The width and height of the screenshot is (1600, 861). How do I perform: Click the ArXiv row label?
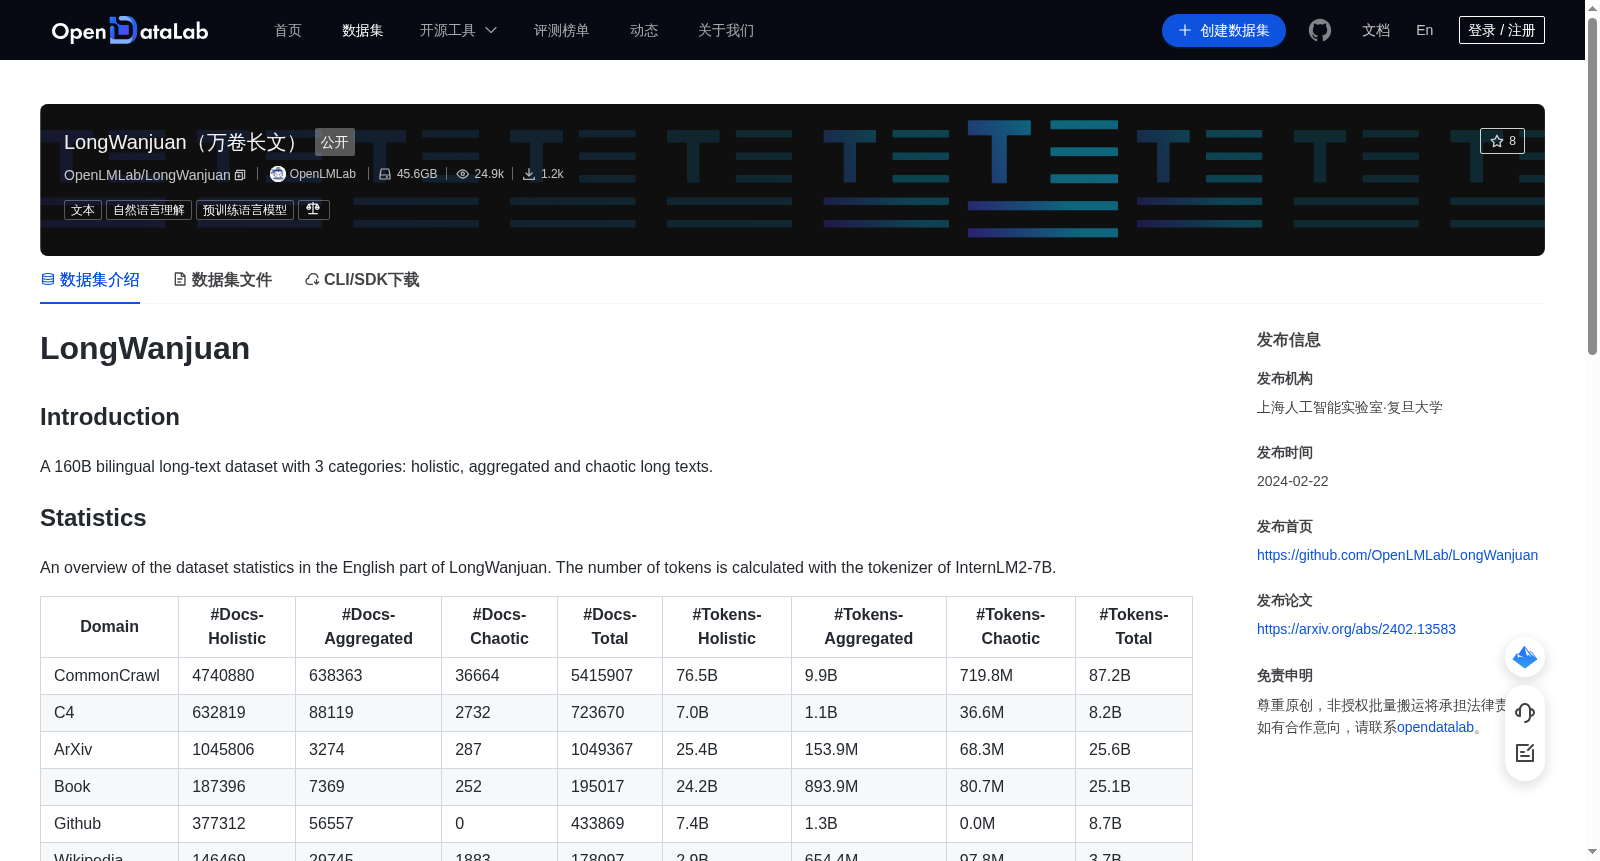click(73, 750)
